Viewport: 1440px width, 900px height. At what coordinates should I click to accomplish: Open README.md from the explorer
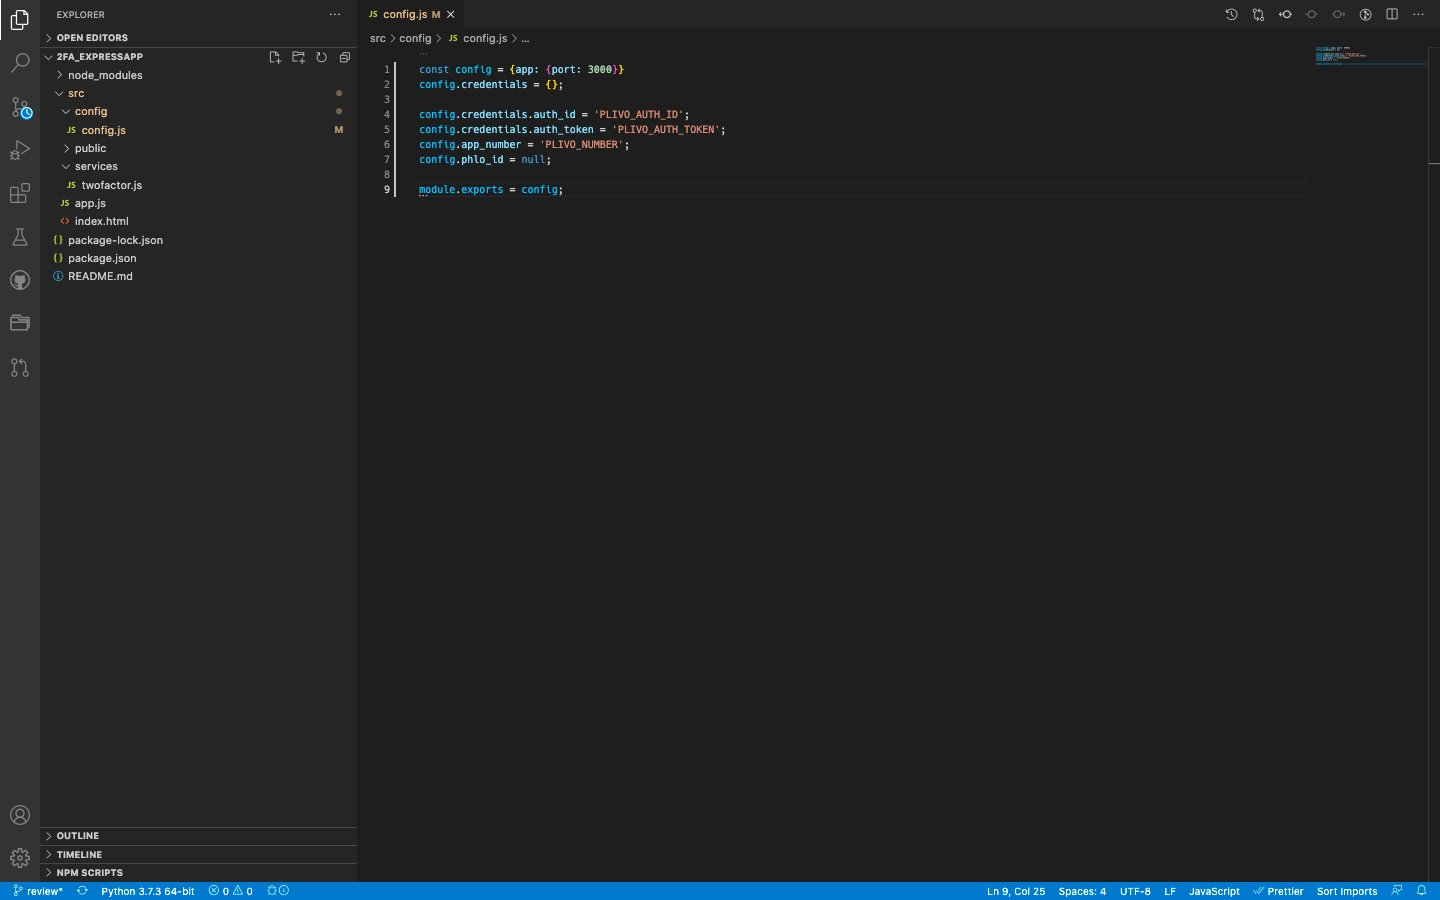click(100, 276)
